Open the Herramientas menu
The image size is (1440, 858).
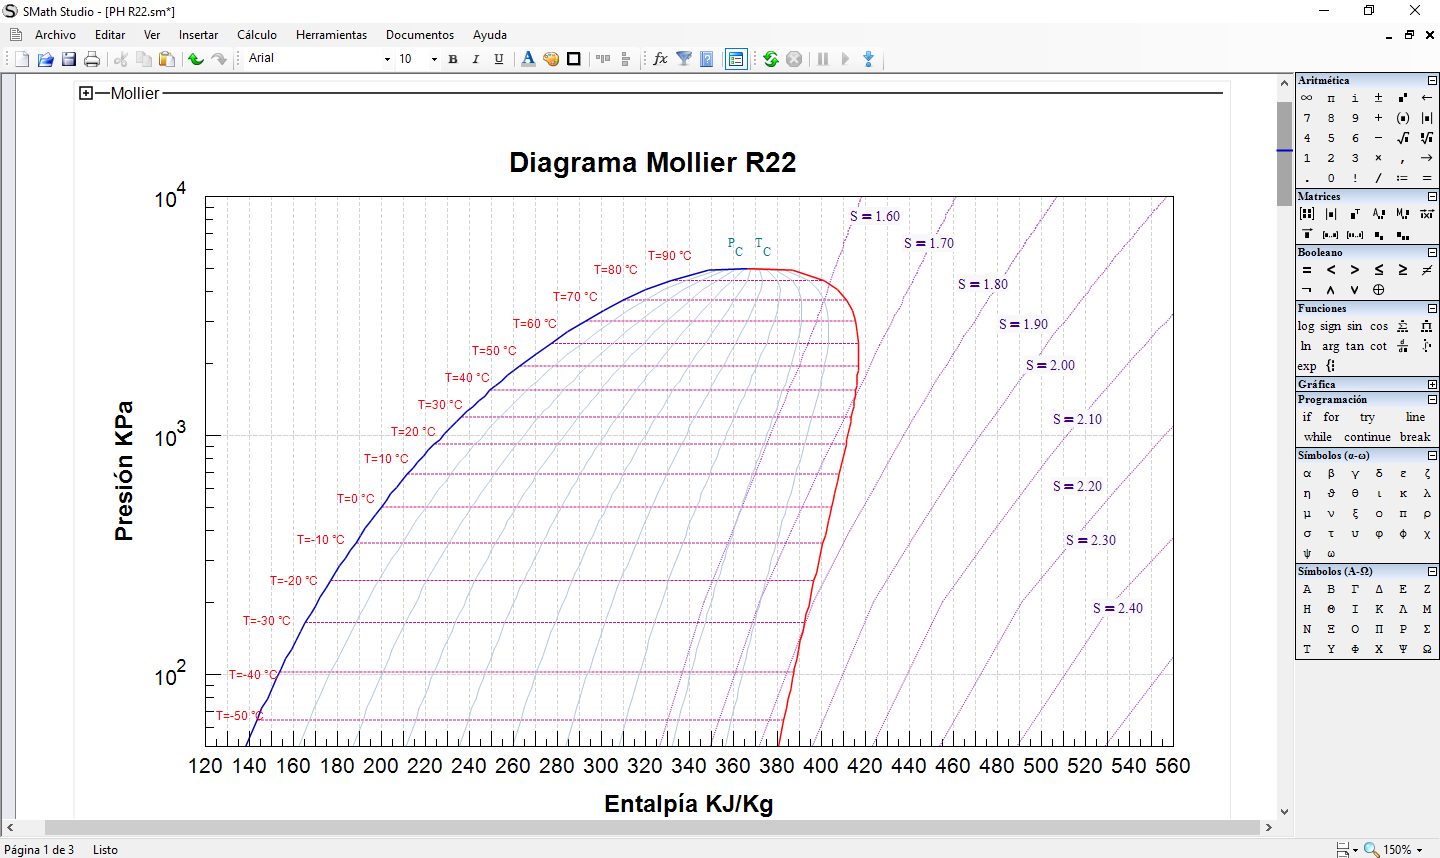click(x=331, y=35)
